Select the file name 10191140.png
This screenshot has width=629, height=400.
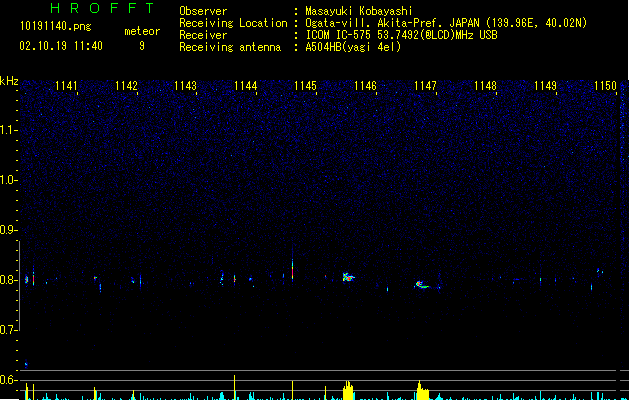point(56,27)
